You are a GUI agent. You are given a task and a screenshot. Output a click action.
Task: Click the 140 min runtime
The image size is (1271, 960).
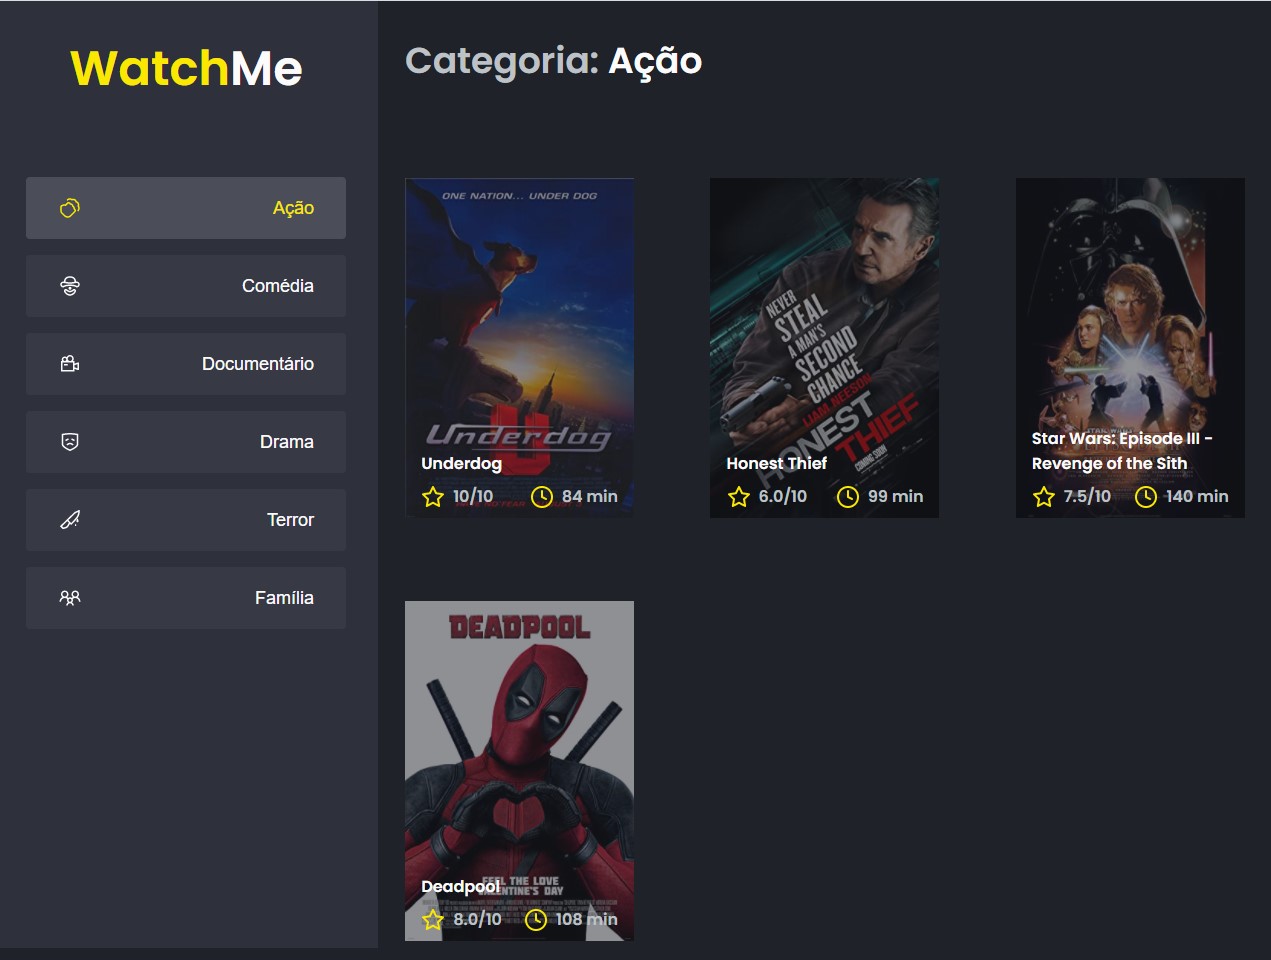pos(1197,497)
